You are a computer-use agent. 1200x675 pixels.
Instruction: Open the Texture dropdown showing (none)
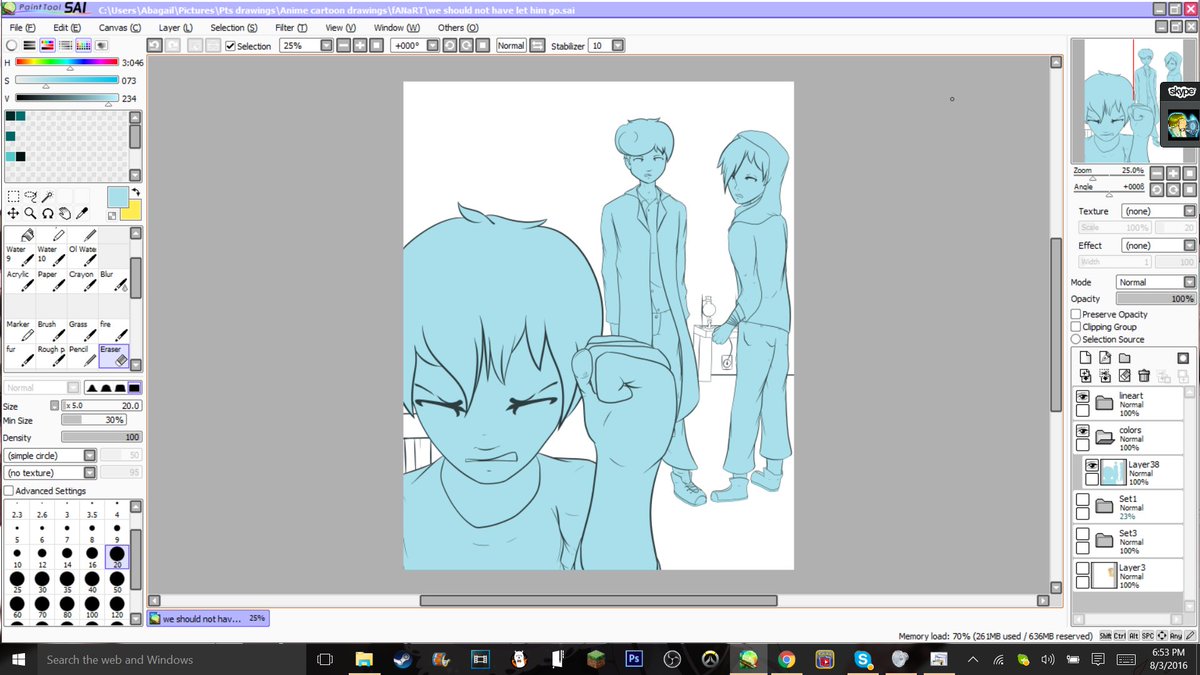pos(1155,211)
